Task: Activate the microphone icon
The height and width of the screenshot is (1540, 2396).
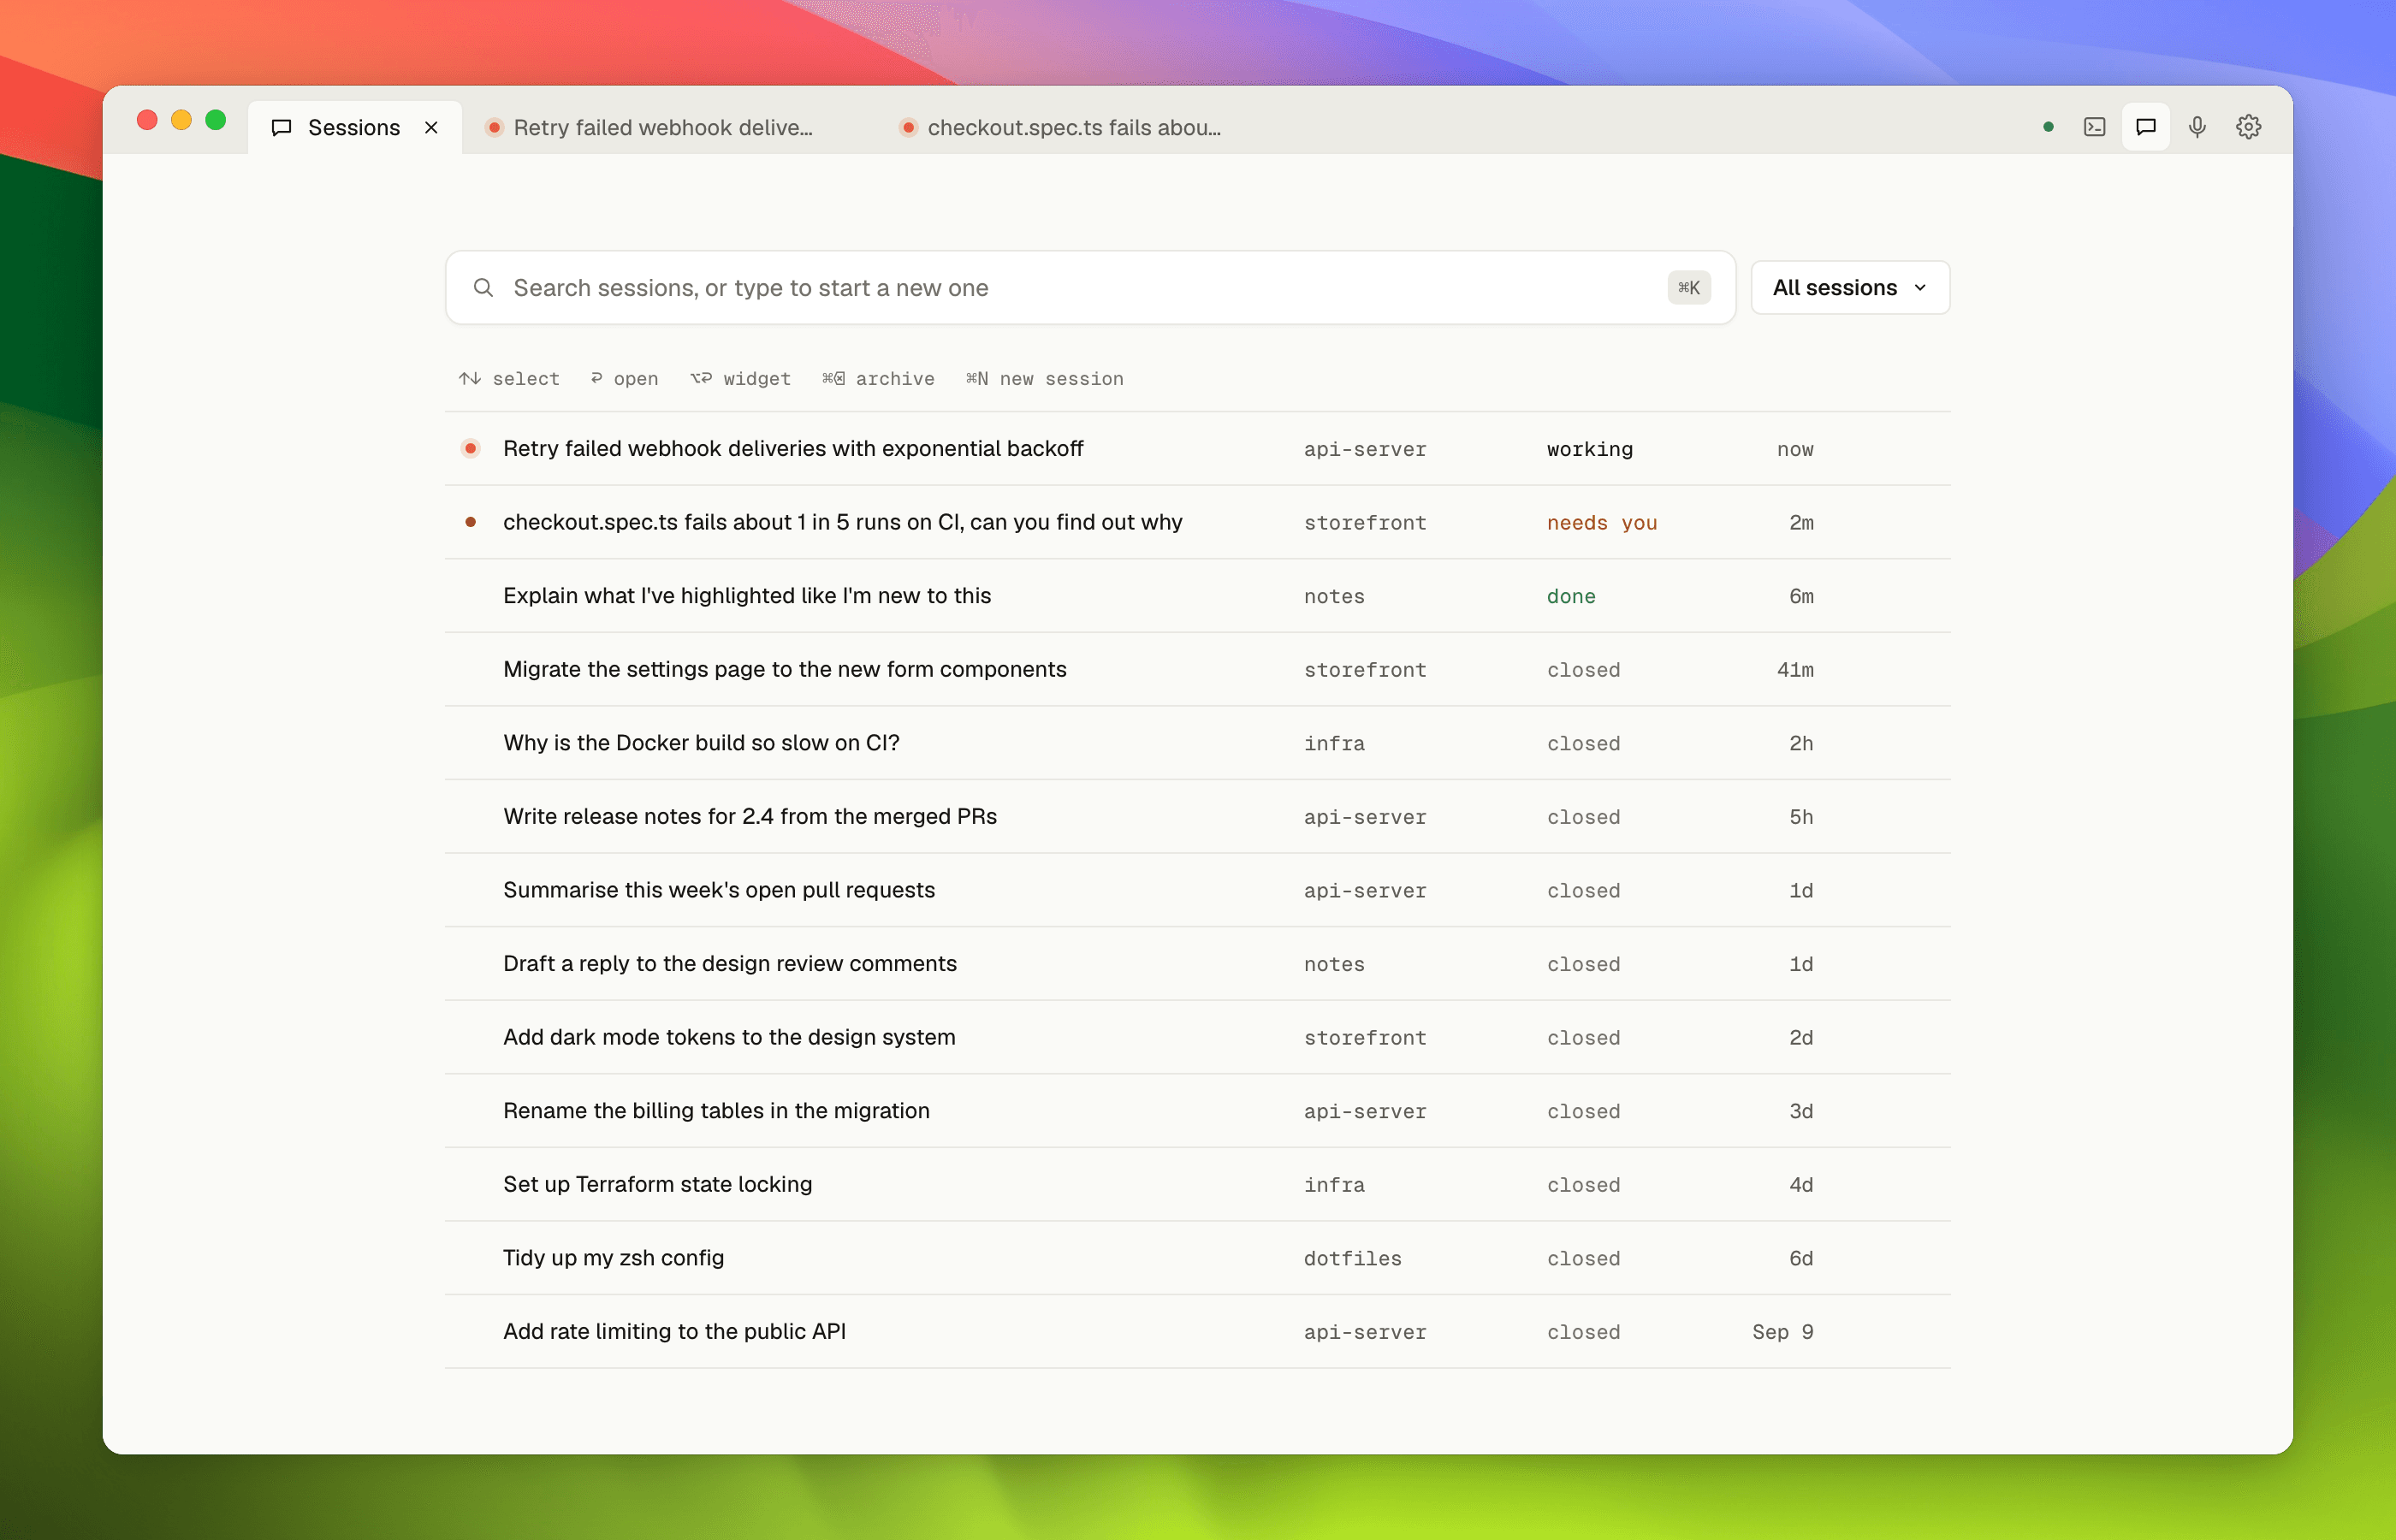Action: (x=2197, y=127)
